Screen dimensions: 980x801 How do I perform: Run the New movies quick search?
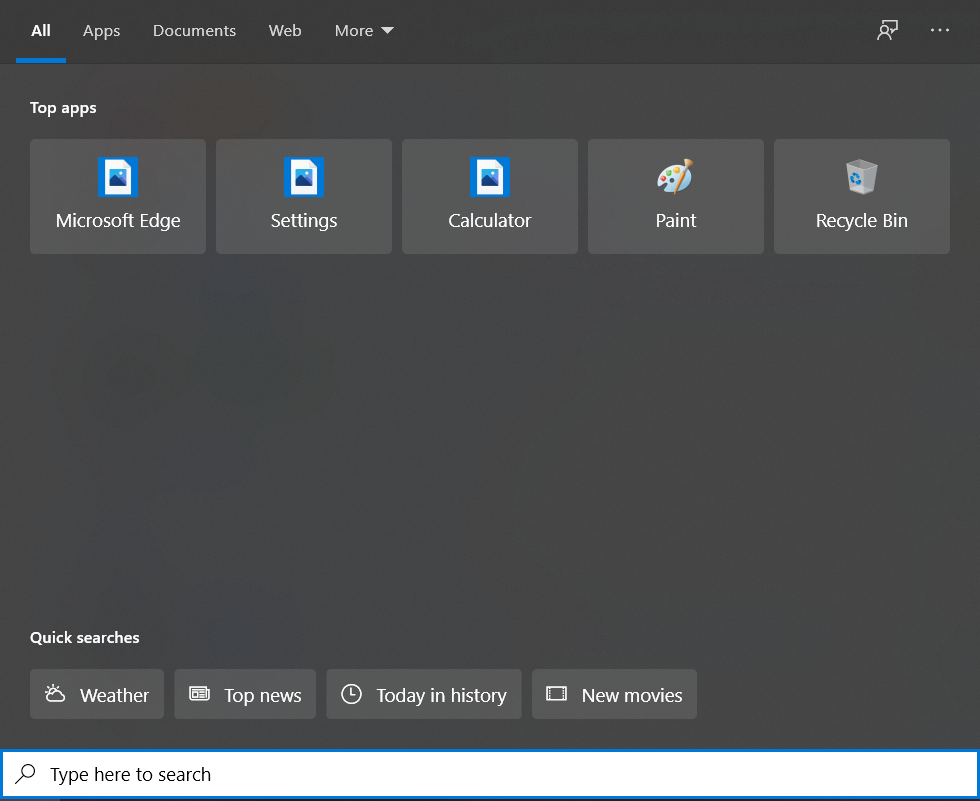coord(614,694)
